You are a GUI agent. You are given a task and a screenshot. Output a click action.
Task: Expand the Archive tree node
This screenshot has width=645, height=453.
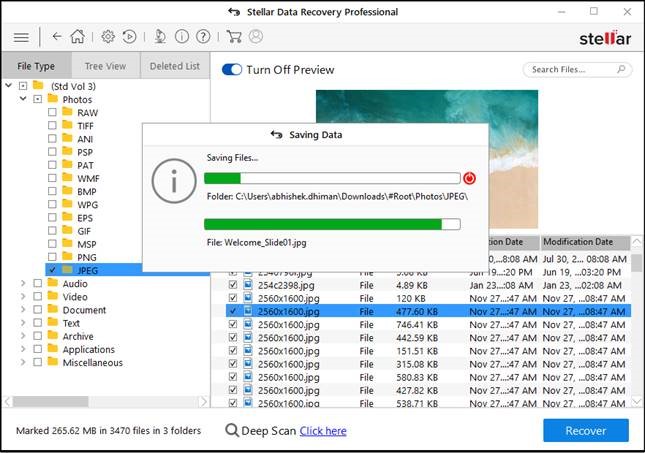[23, 336]
